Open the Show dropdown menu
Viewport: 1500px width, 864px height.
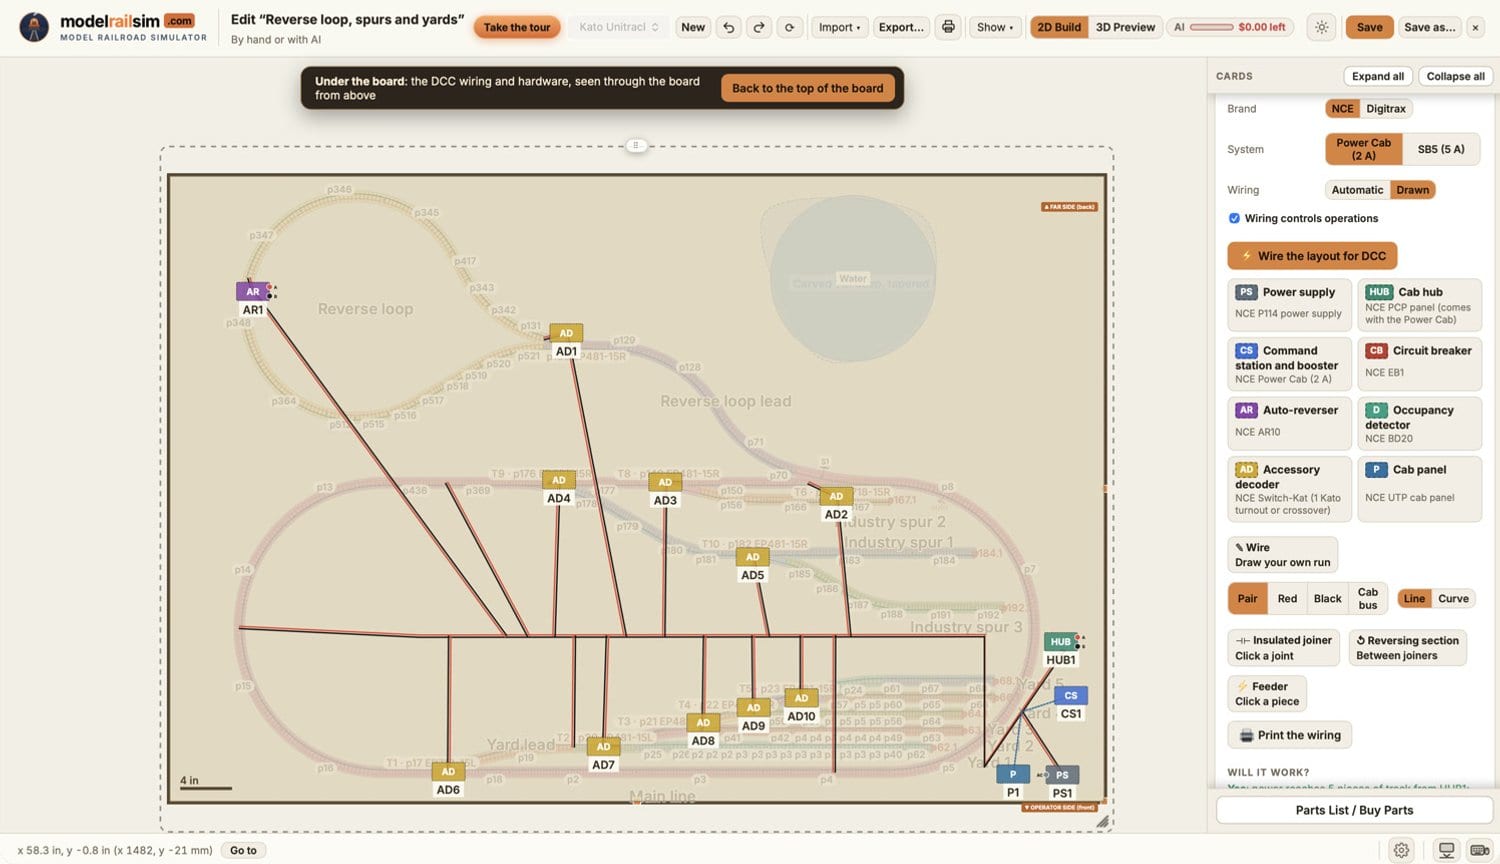click(995, 27)
